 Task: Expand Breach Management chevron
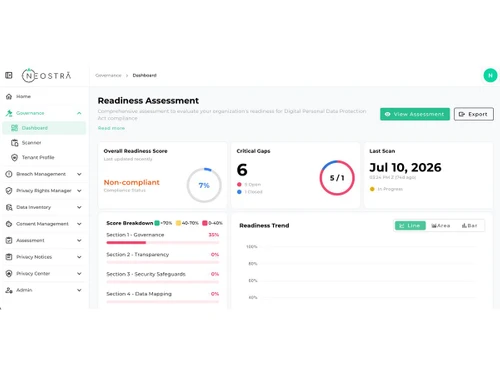pyautogui.click(x=79, y=174)
